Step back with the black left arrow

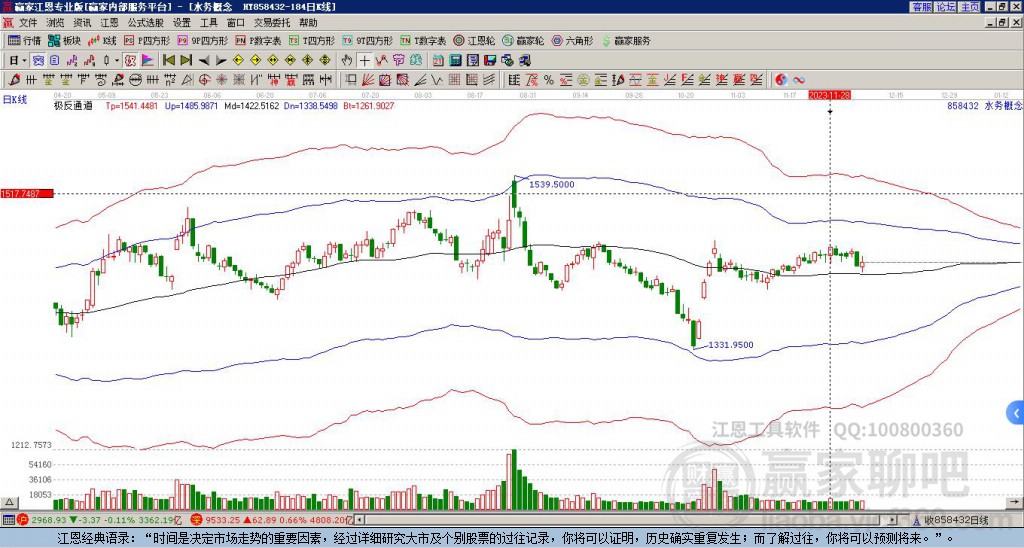point(203,60)
